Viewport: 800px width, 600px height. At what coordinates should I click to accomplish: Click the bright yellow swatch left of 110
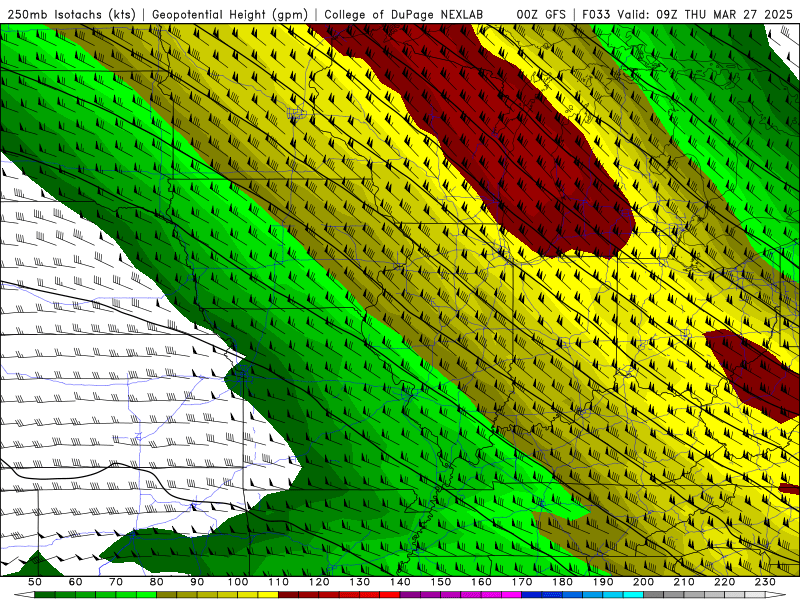268,595
